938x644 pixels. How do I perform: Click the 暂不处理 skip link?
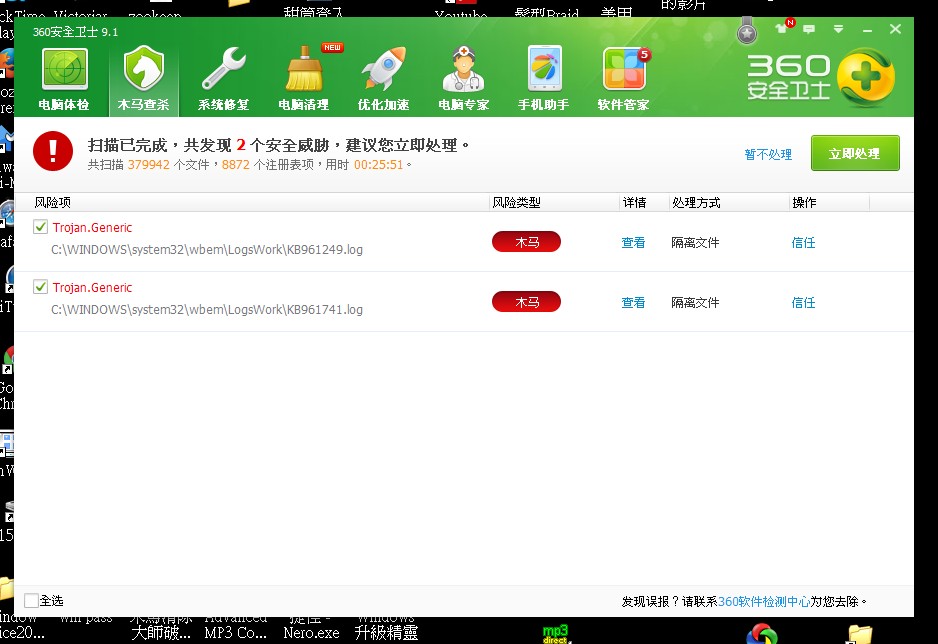pos(768,154)
